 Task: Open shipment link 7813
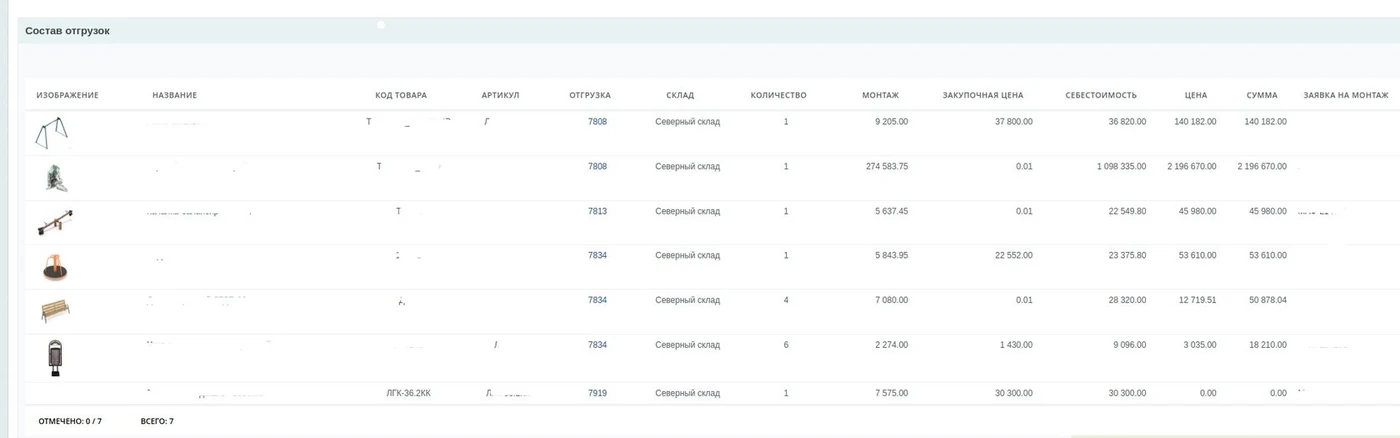pyautogui.click(x=597, y=212)
